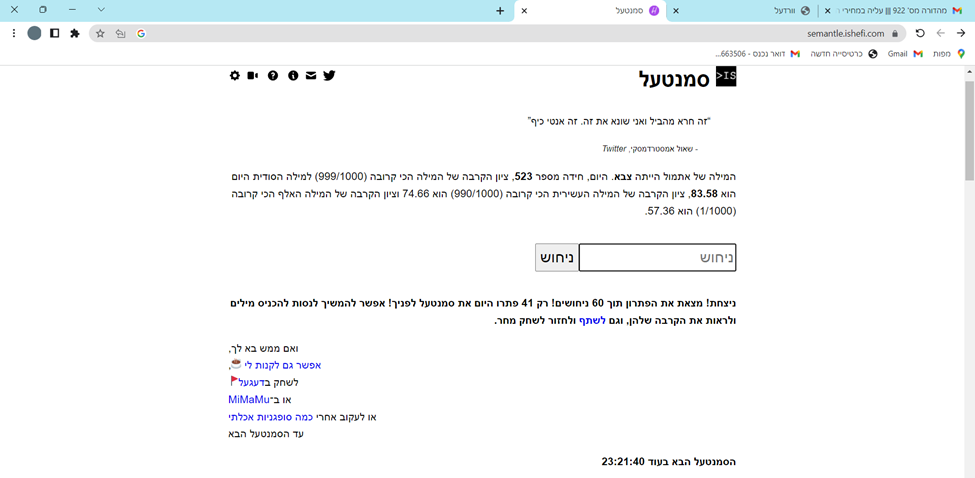Reload the page with refresh icon
The width and height of the screenshot is (975, 478).
(920, 33)
